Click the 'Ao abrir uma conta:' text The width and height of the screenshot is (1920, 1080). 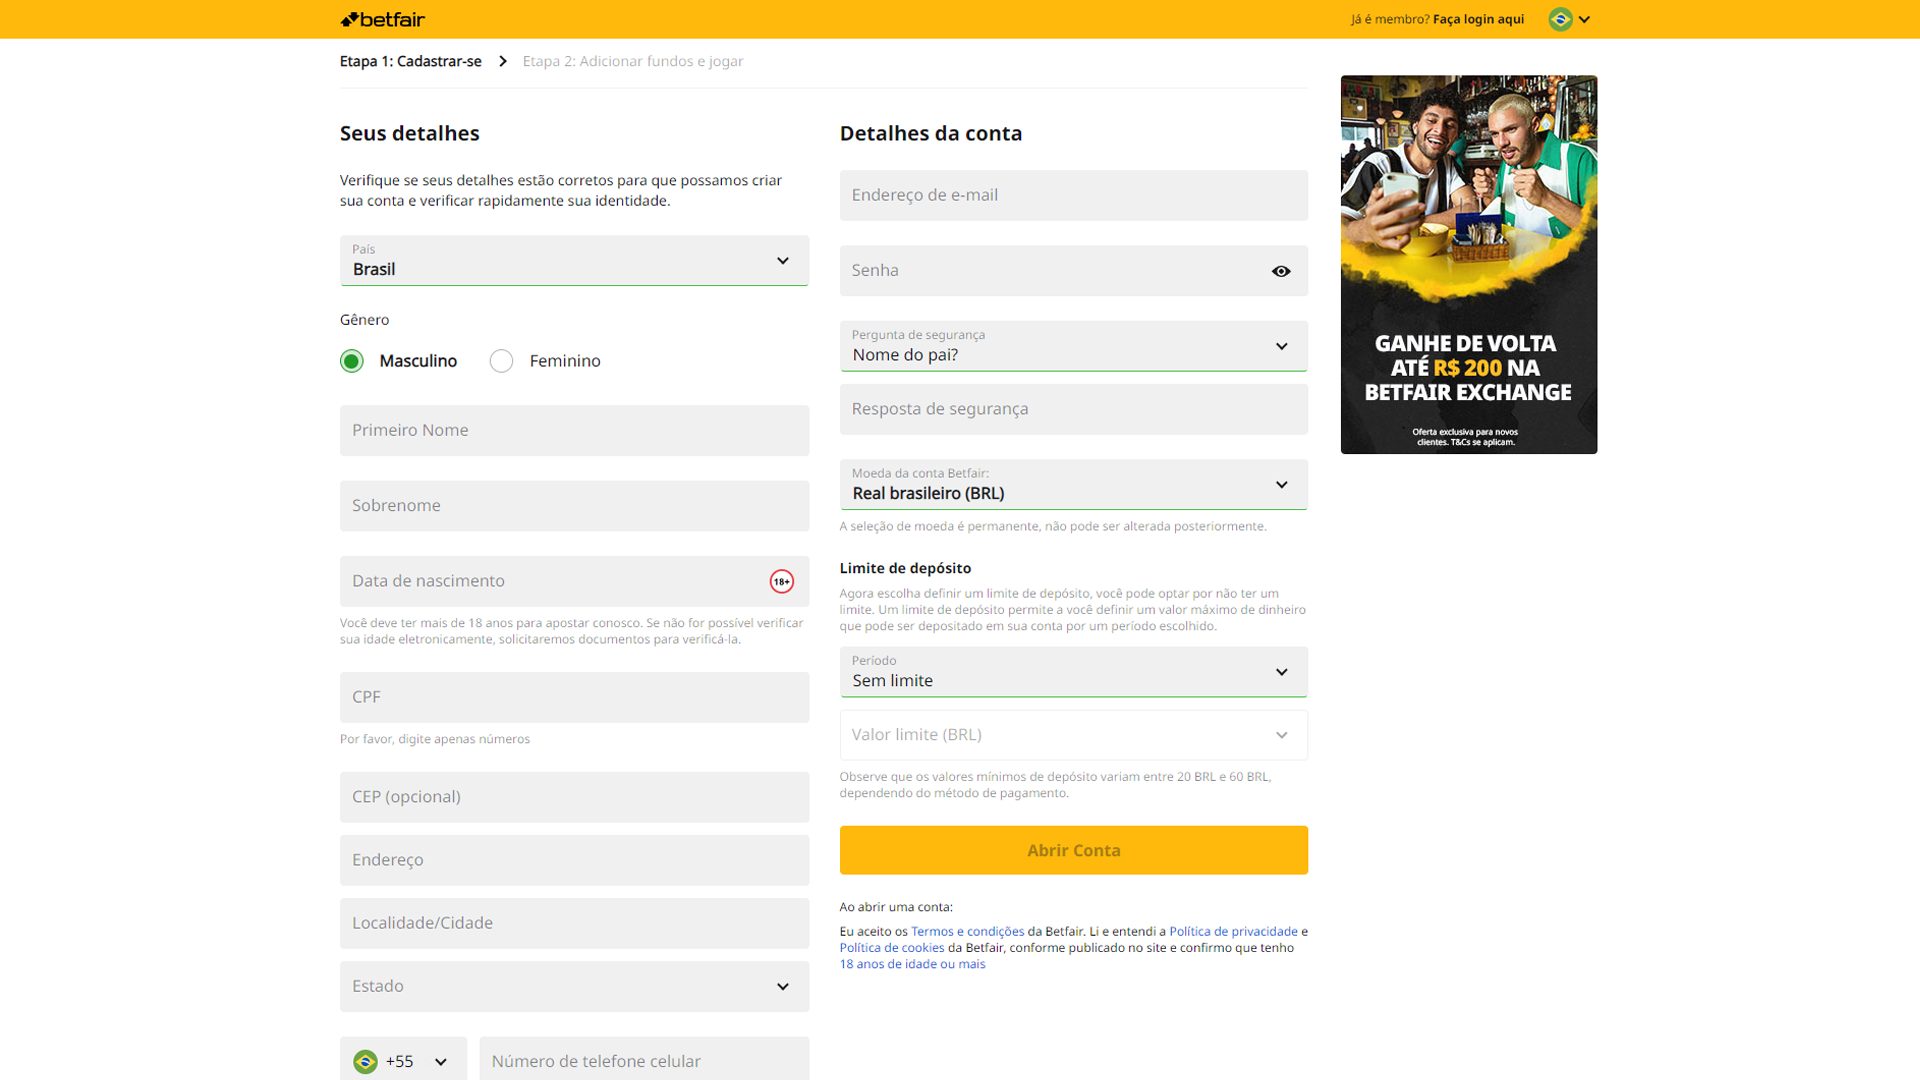pyautogui.click(x=896, y=907)
